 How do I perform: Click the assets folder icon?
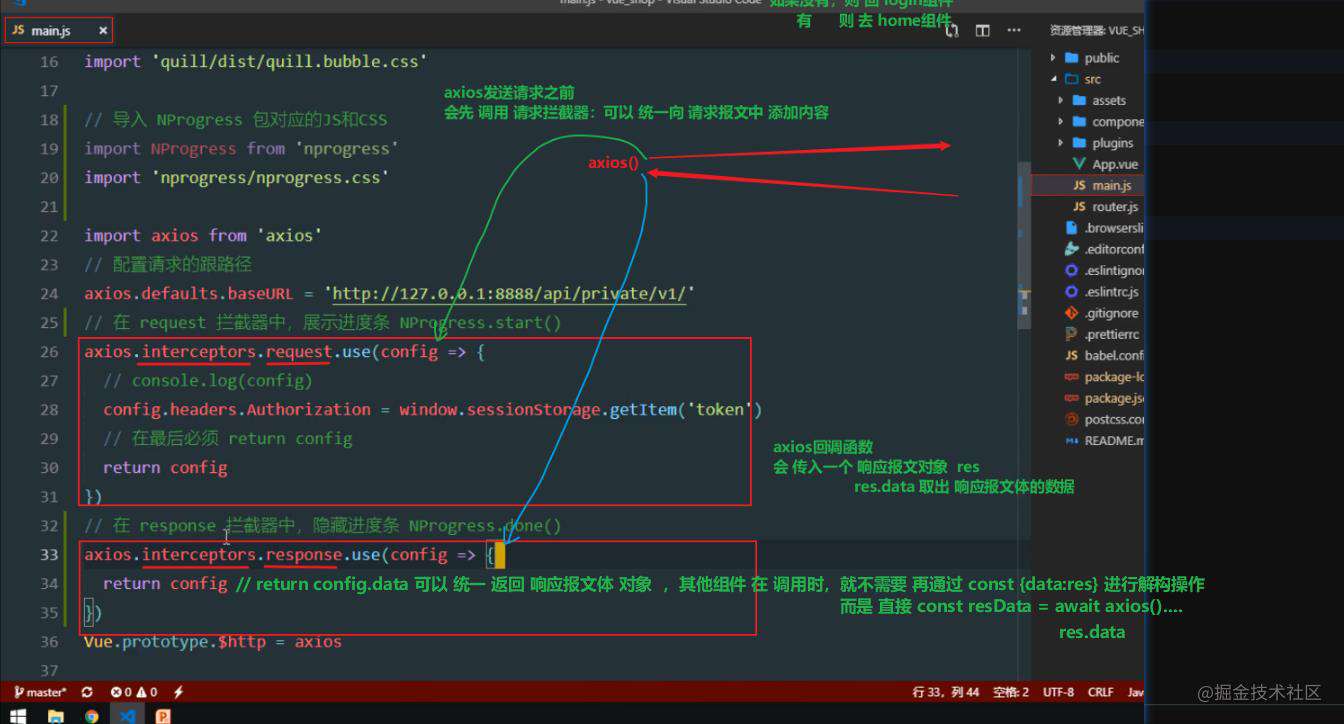coord(1079,100)
